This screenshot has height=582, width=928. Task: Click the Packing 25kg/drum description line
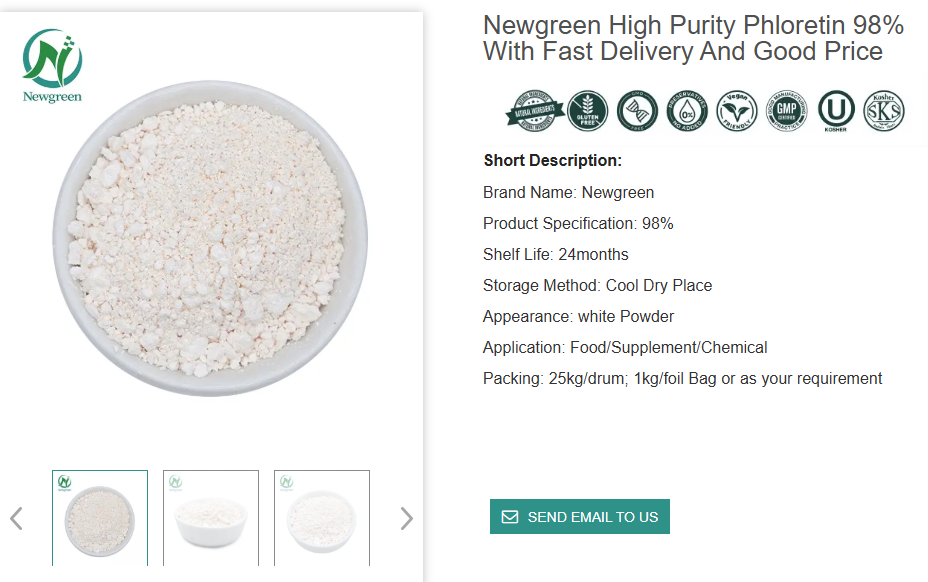tap(682, 378)
